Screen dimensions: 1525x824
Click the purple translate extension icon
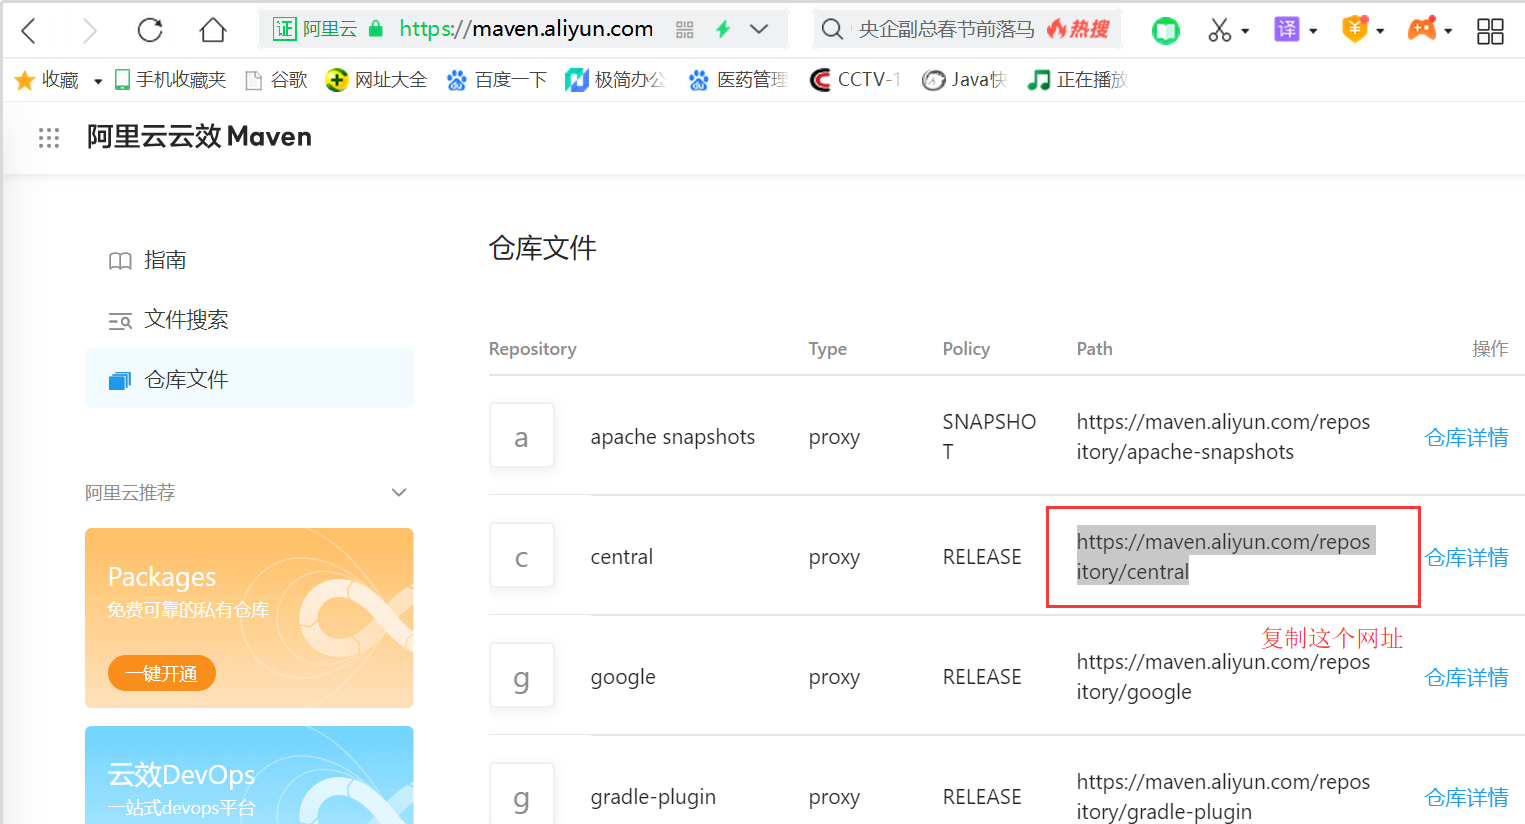point(1286,29)
